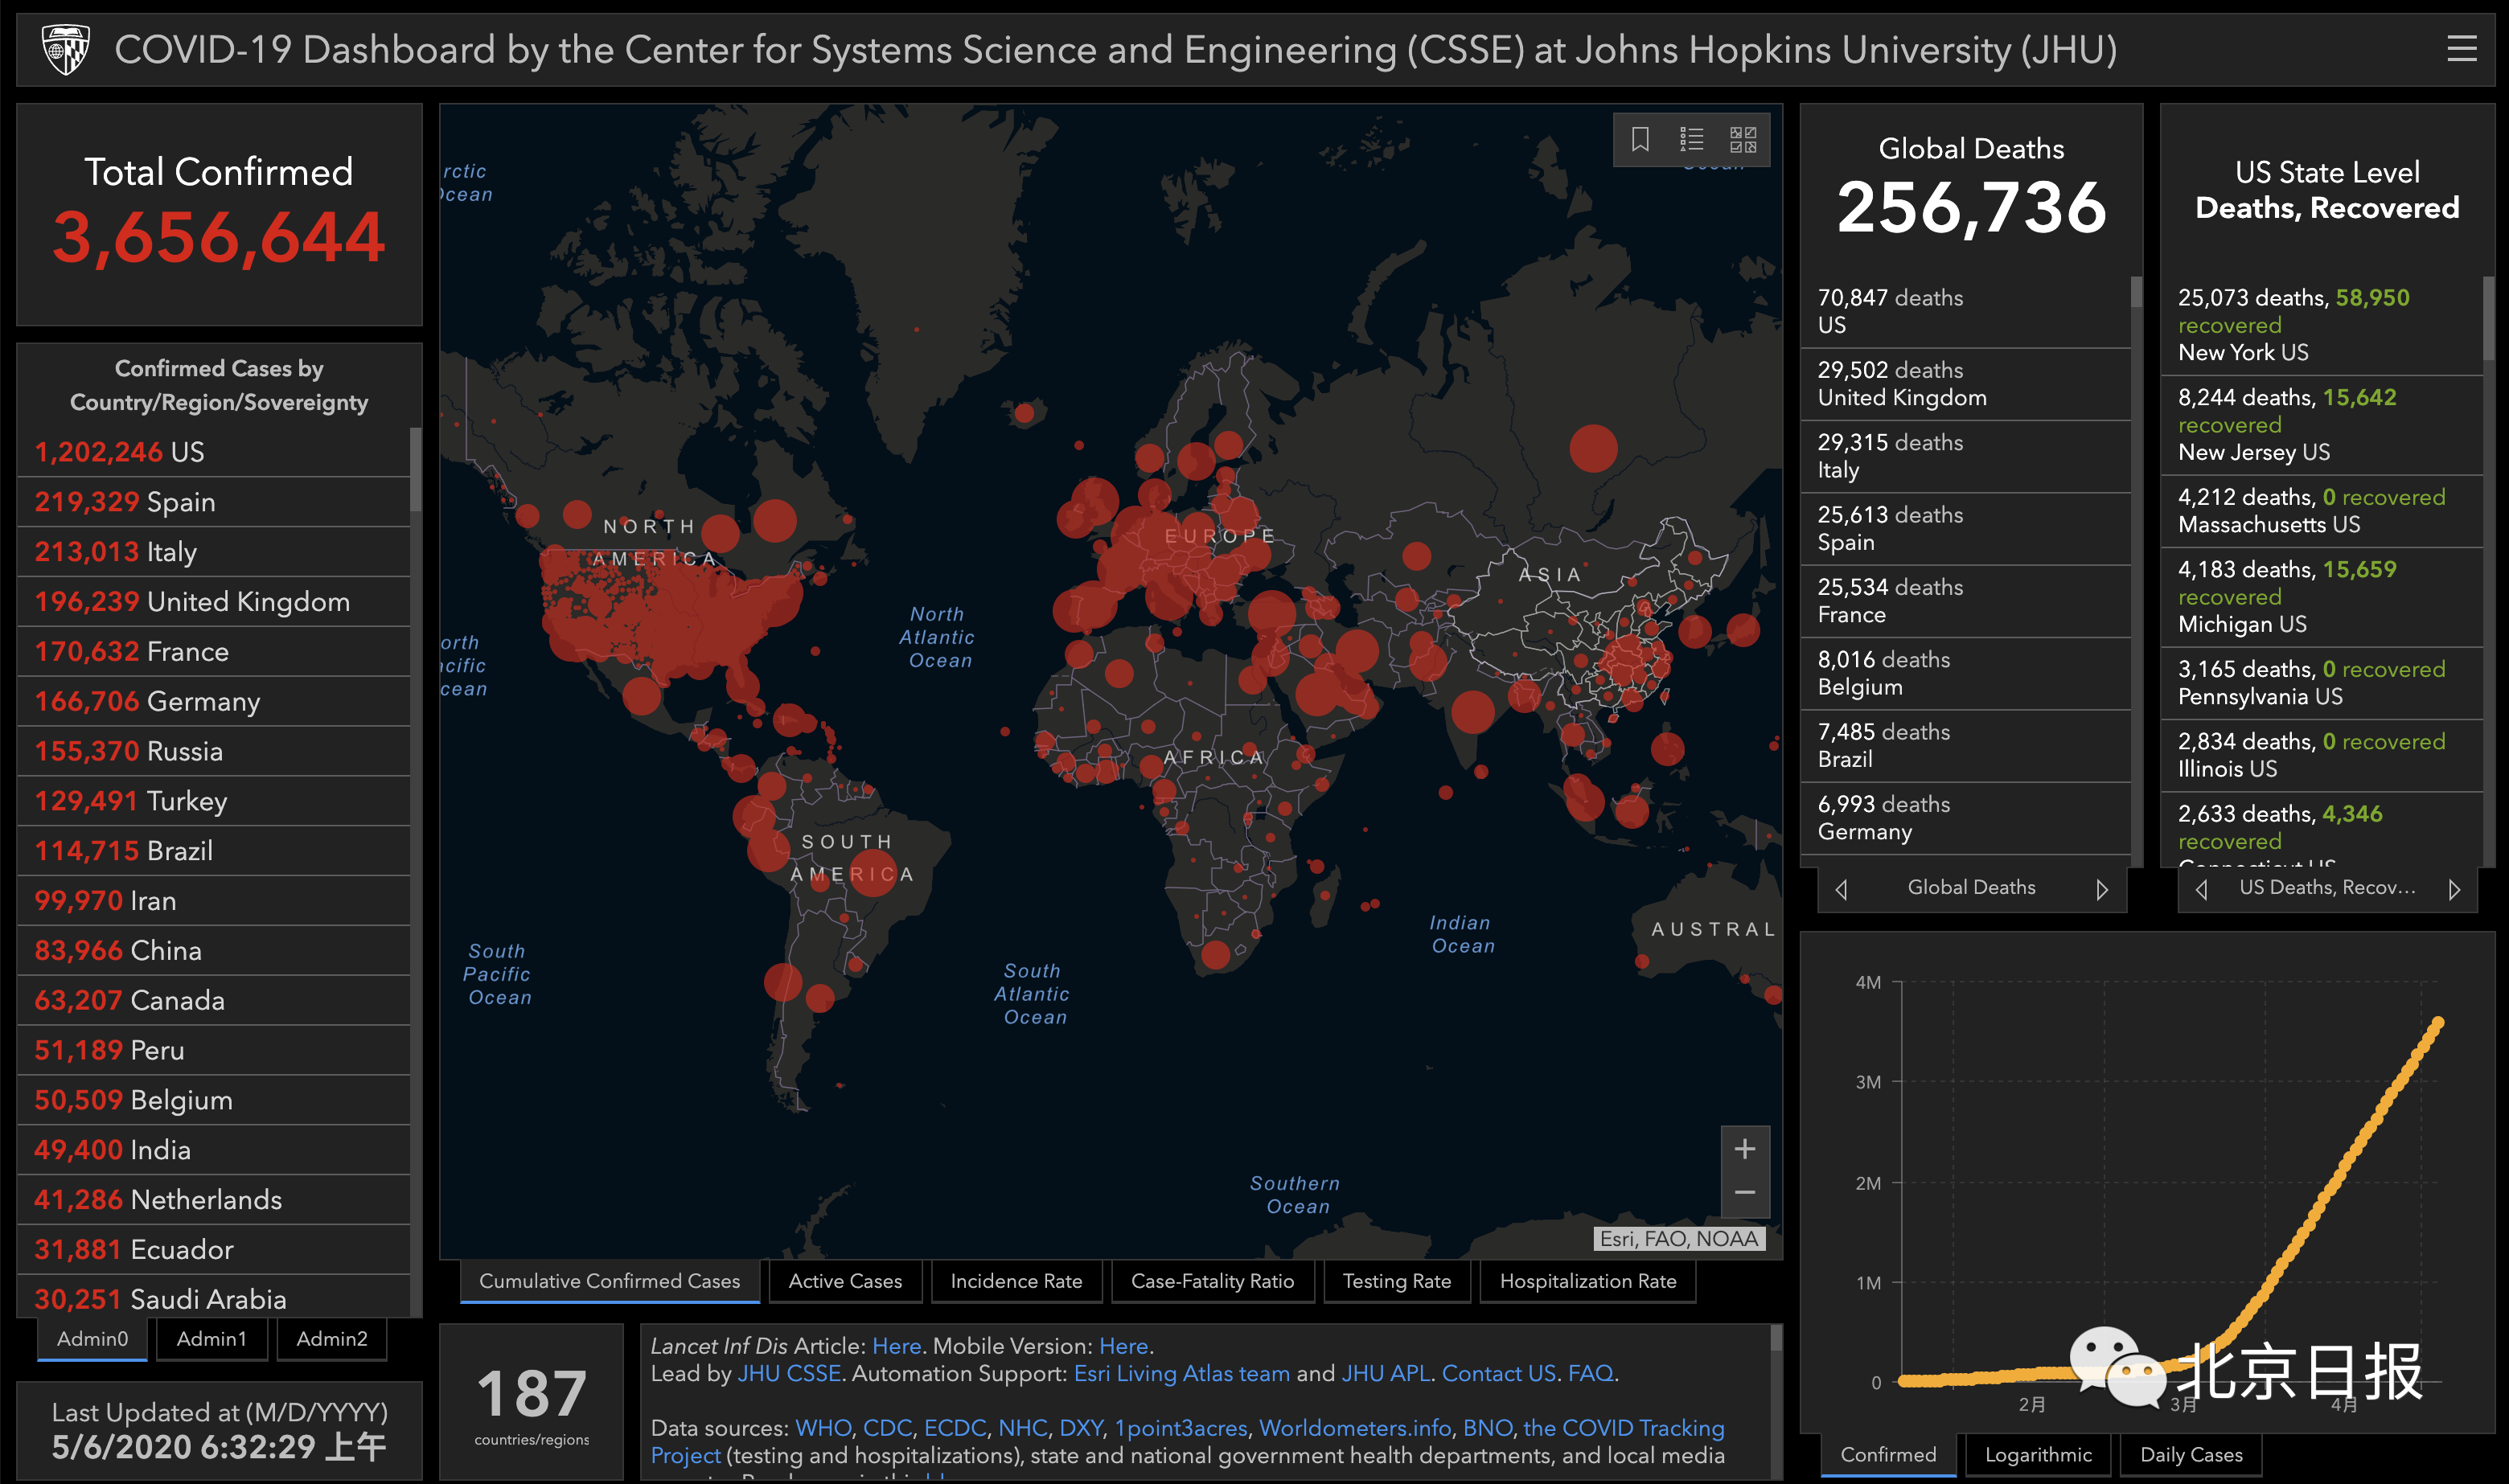
Task: Open the FAQ link
Action: 1590,1374
